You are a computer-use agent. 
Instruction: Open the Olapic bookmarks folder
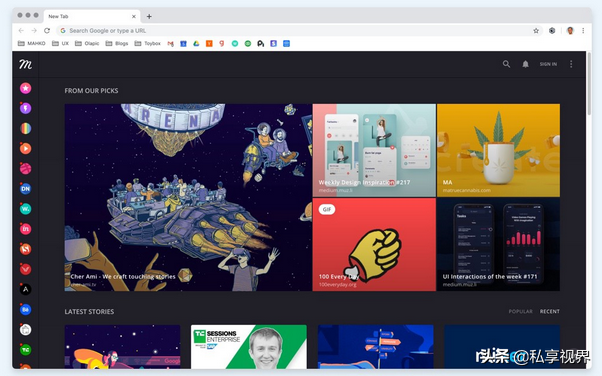87,43
